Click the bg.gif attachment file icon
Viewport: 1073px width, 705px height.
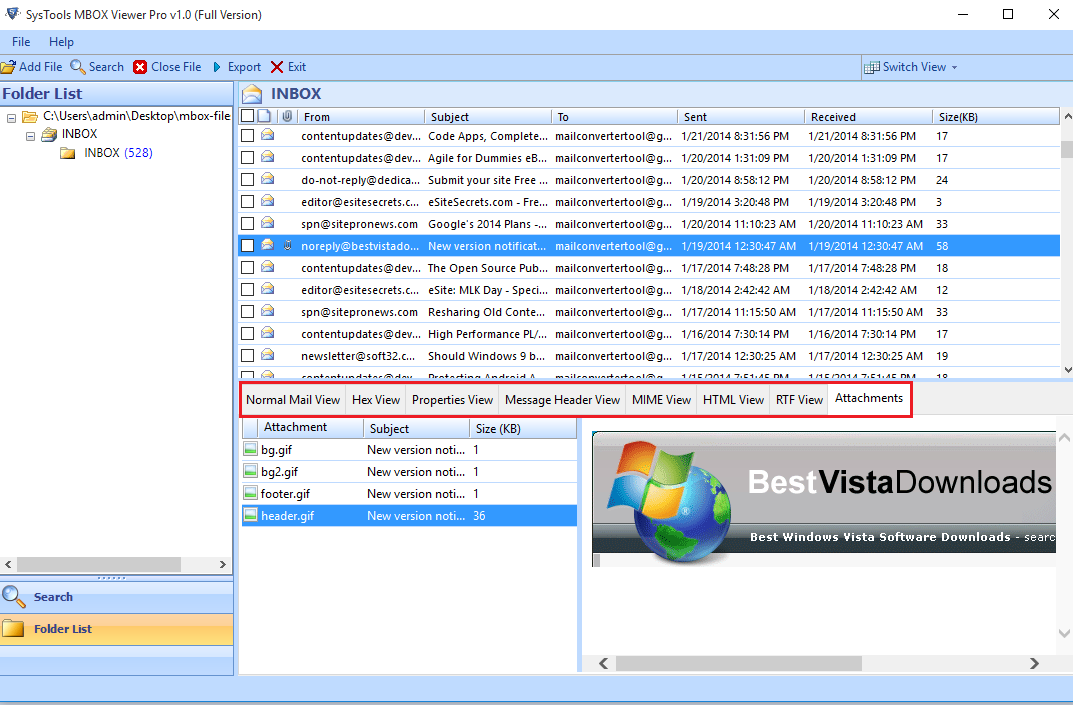pyautogui.click(x=250, y=450)
